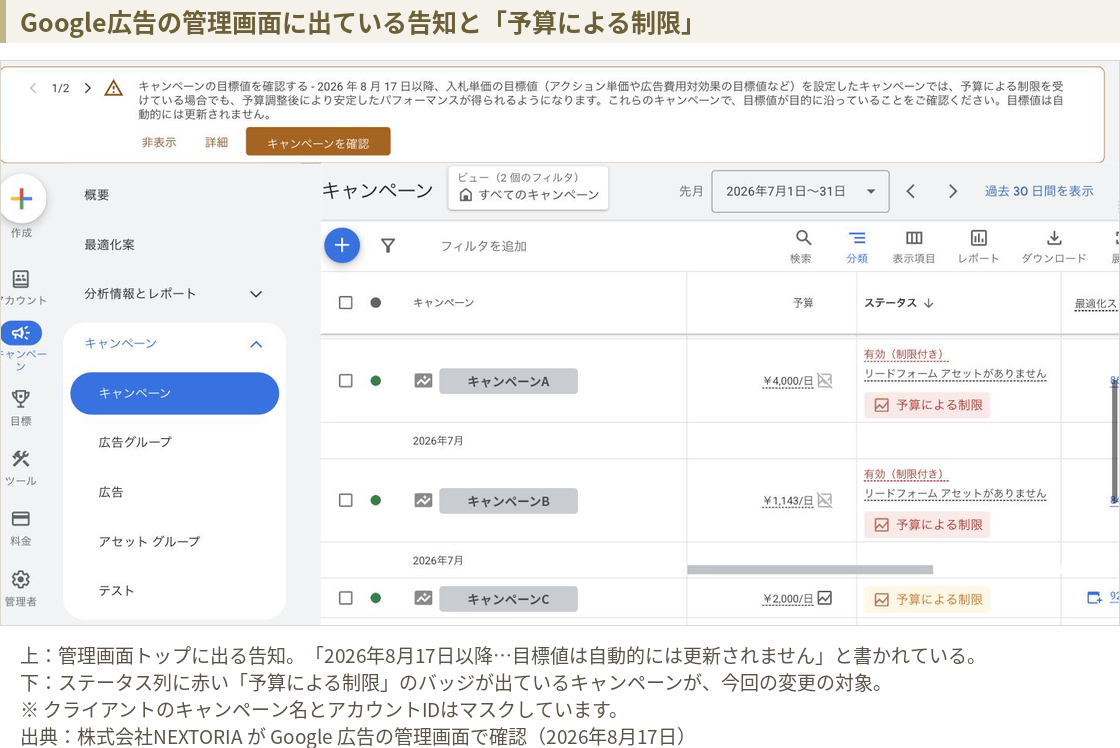Image resolution: width=1120 pixels, height=748 pixels.
Task: Open キャンペーンA name link
Action: coord(509,382)
